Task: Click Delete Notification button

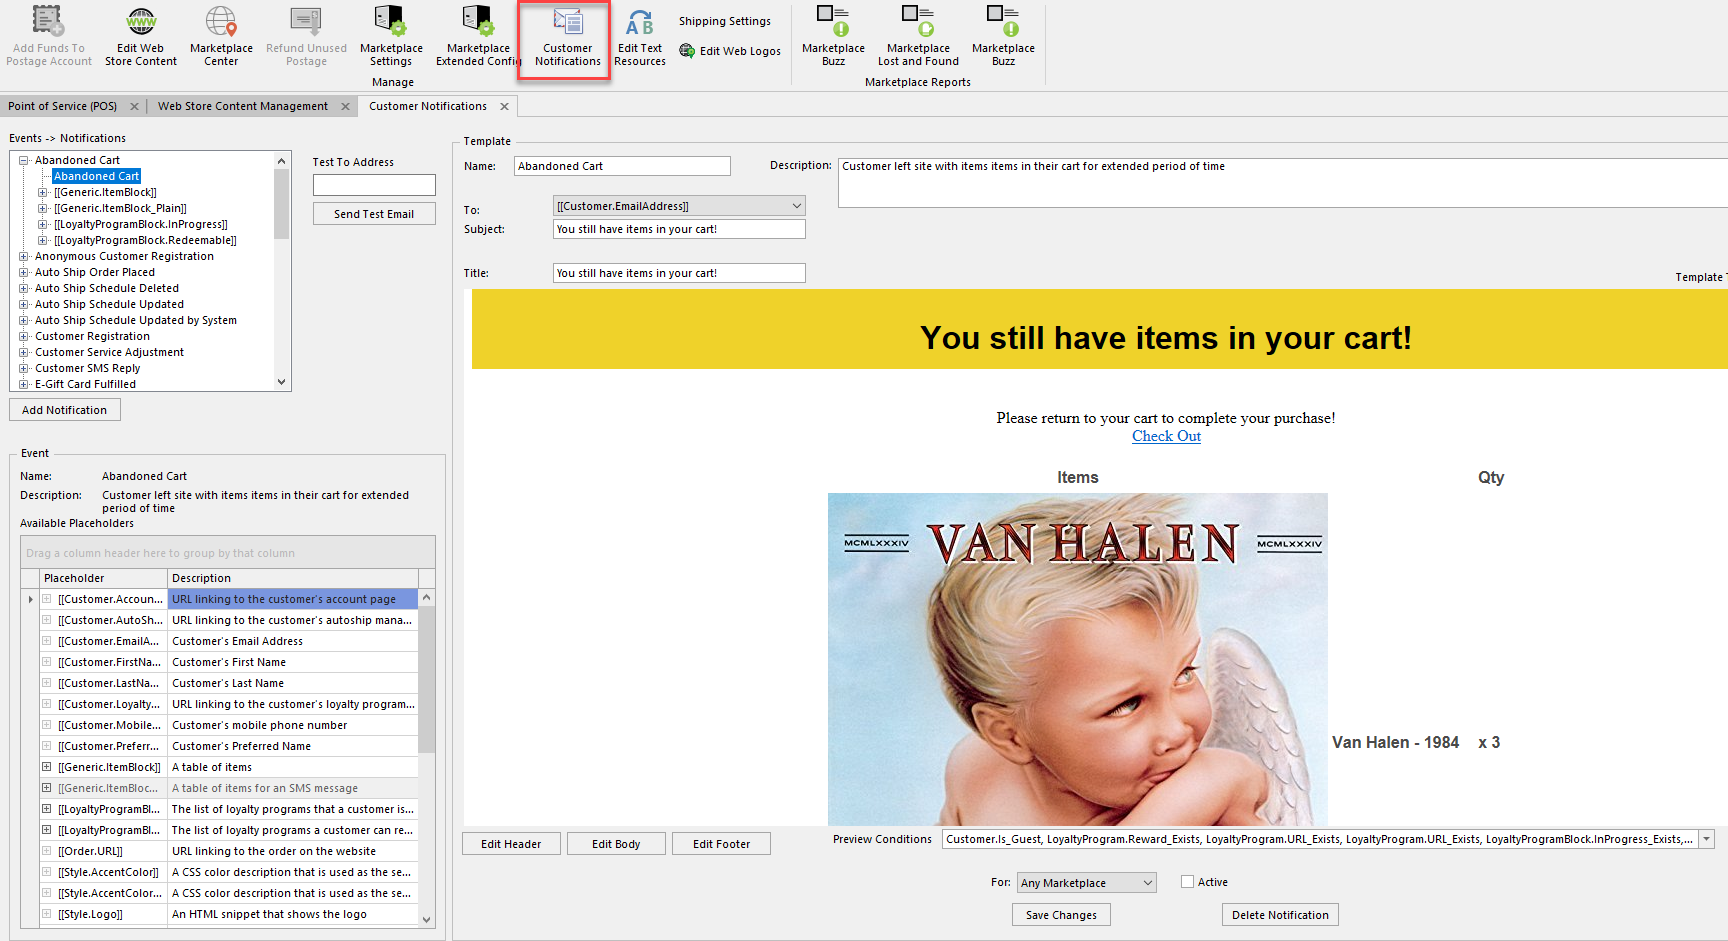Action: click(1280, 915)
